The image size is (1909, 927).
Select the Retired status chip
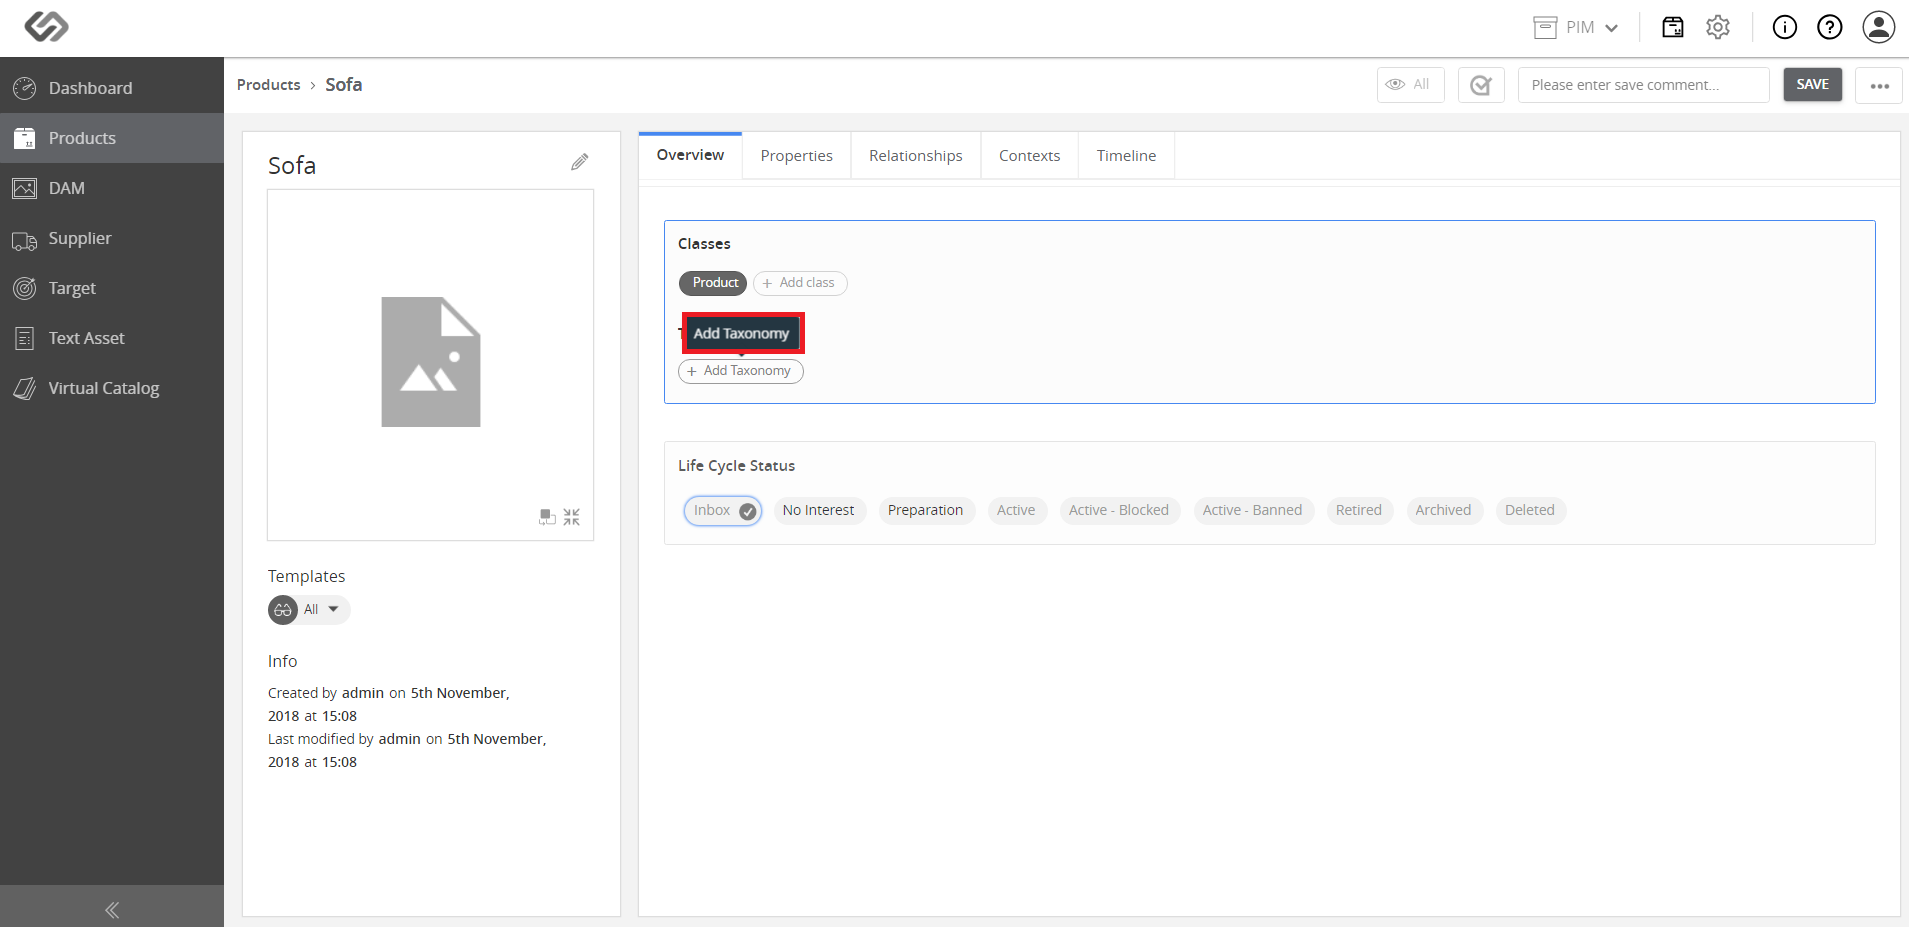coord(1358,511)
